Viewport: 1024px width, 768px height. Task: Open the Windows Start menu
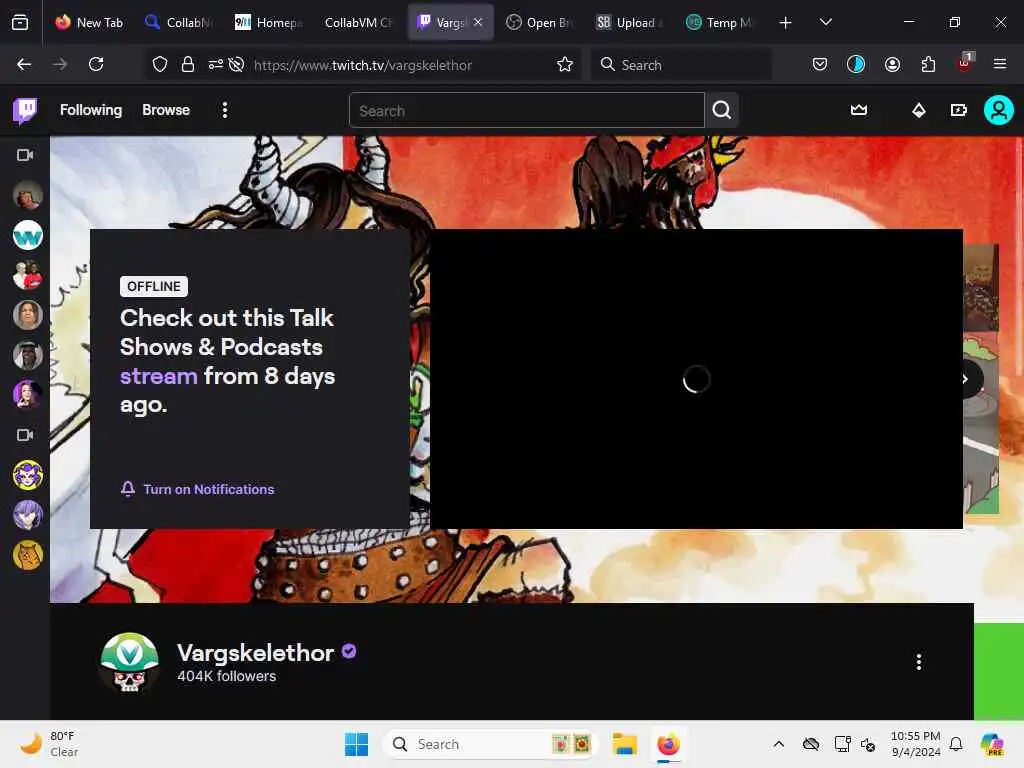(356, 744)
